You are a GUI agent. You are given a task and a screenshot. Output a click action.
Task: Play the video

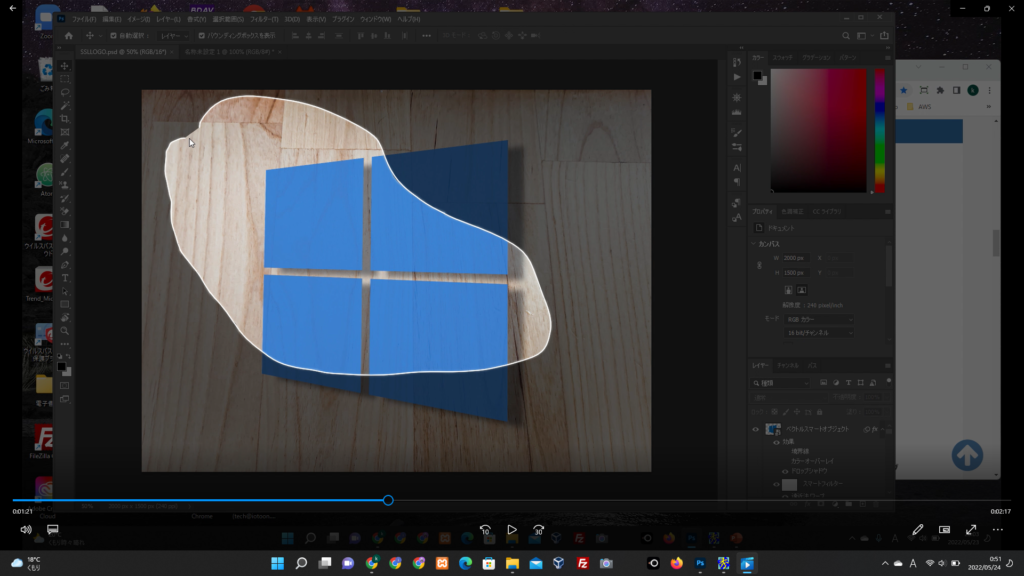pyautogui.click(x=512, y=530)
